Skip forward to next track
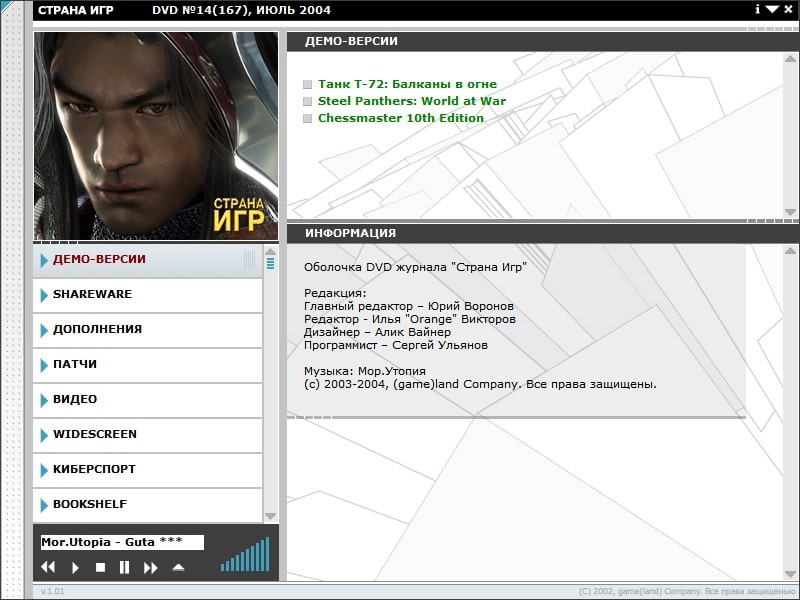Screen dimensions: 800x600 [151, 567]
